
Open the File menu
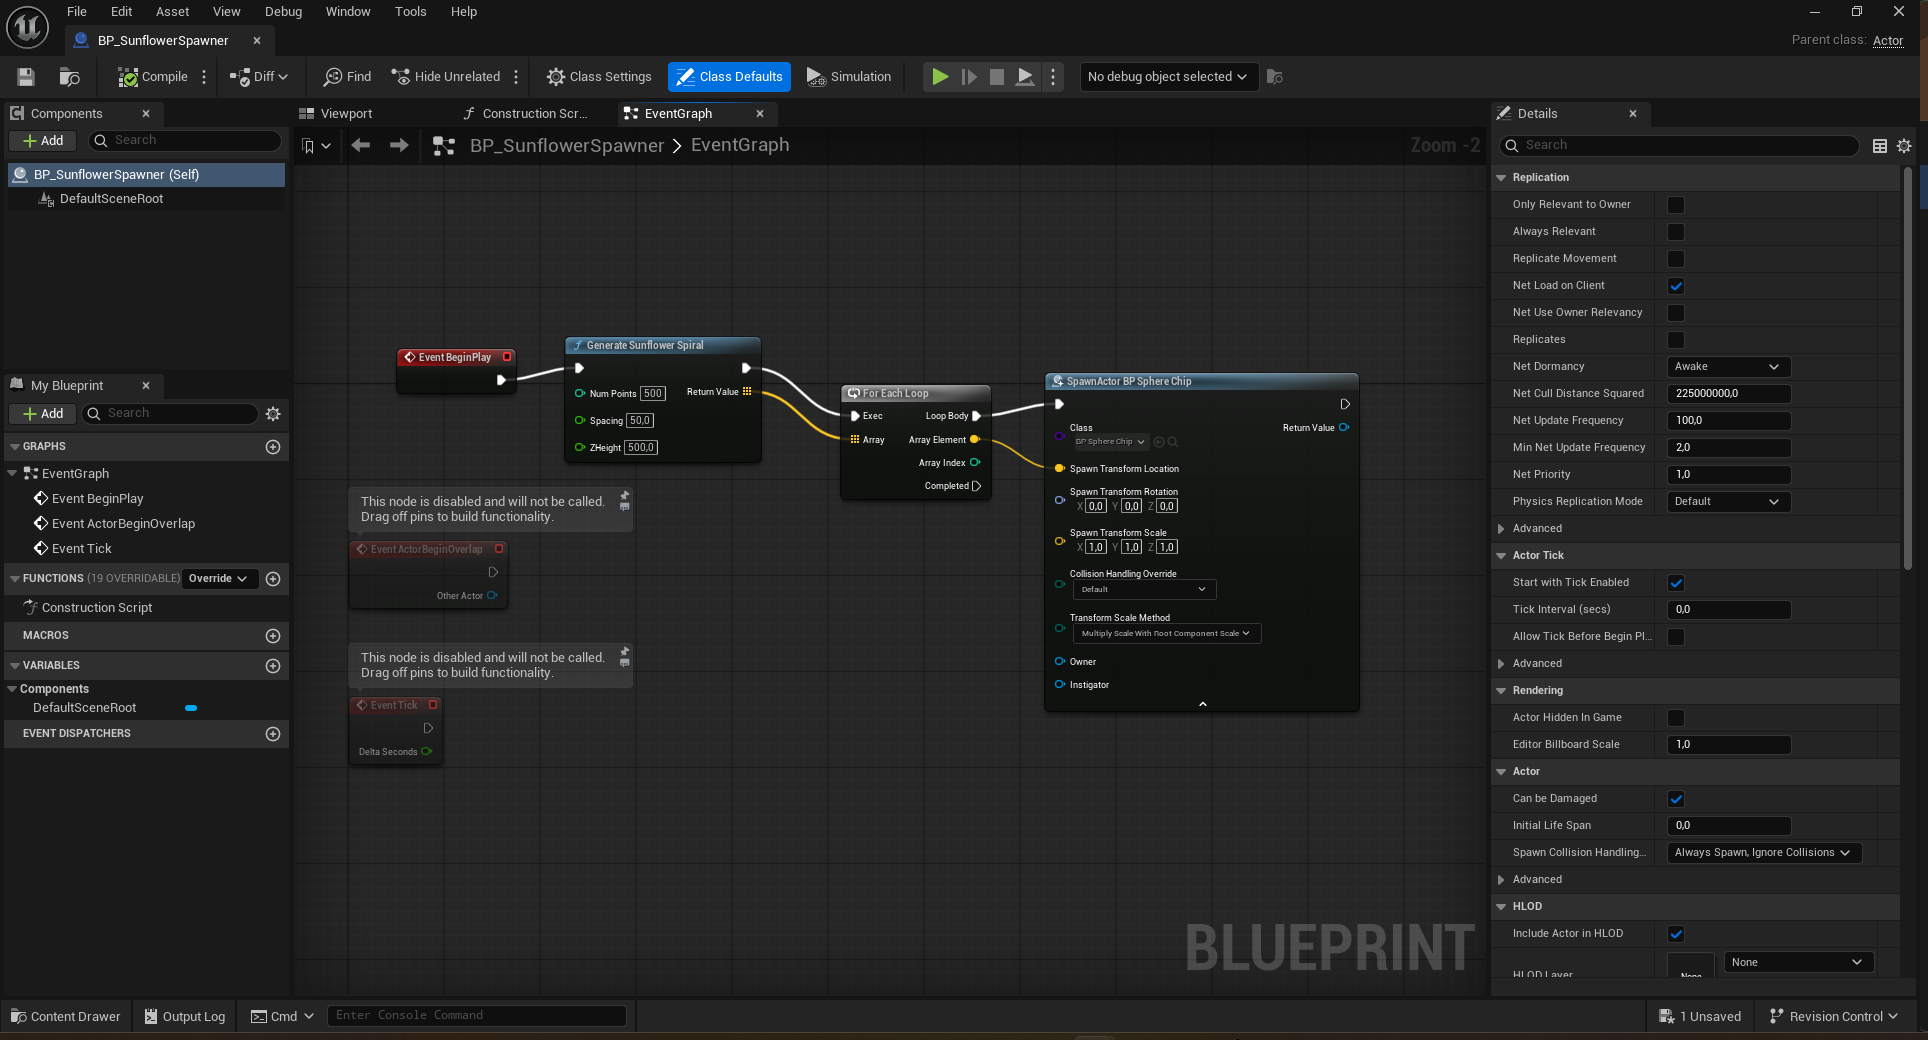(x=77, y=12)
